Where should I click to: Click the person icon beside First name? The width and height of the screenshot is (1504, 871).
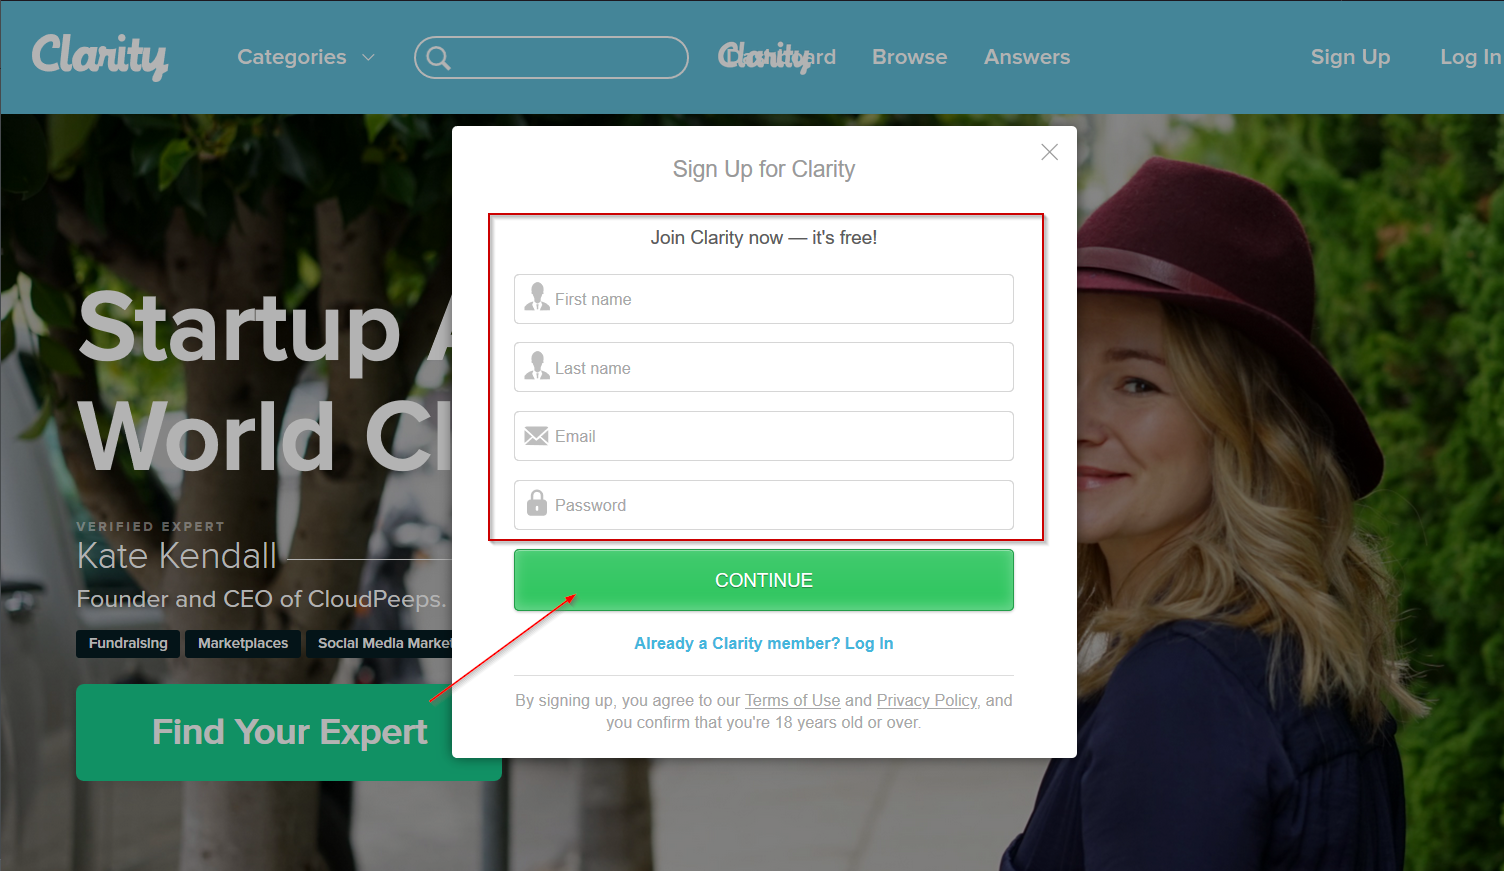coord(537,297)
